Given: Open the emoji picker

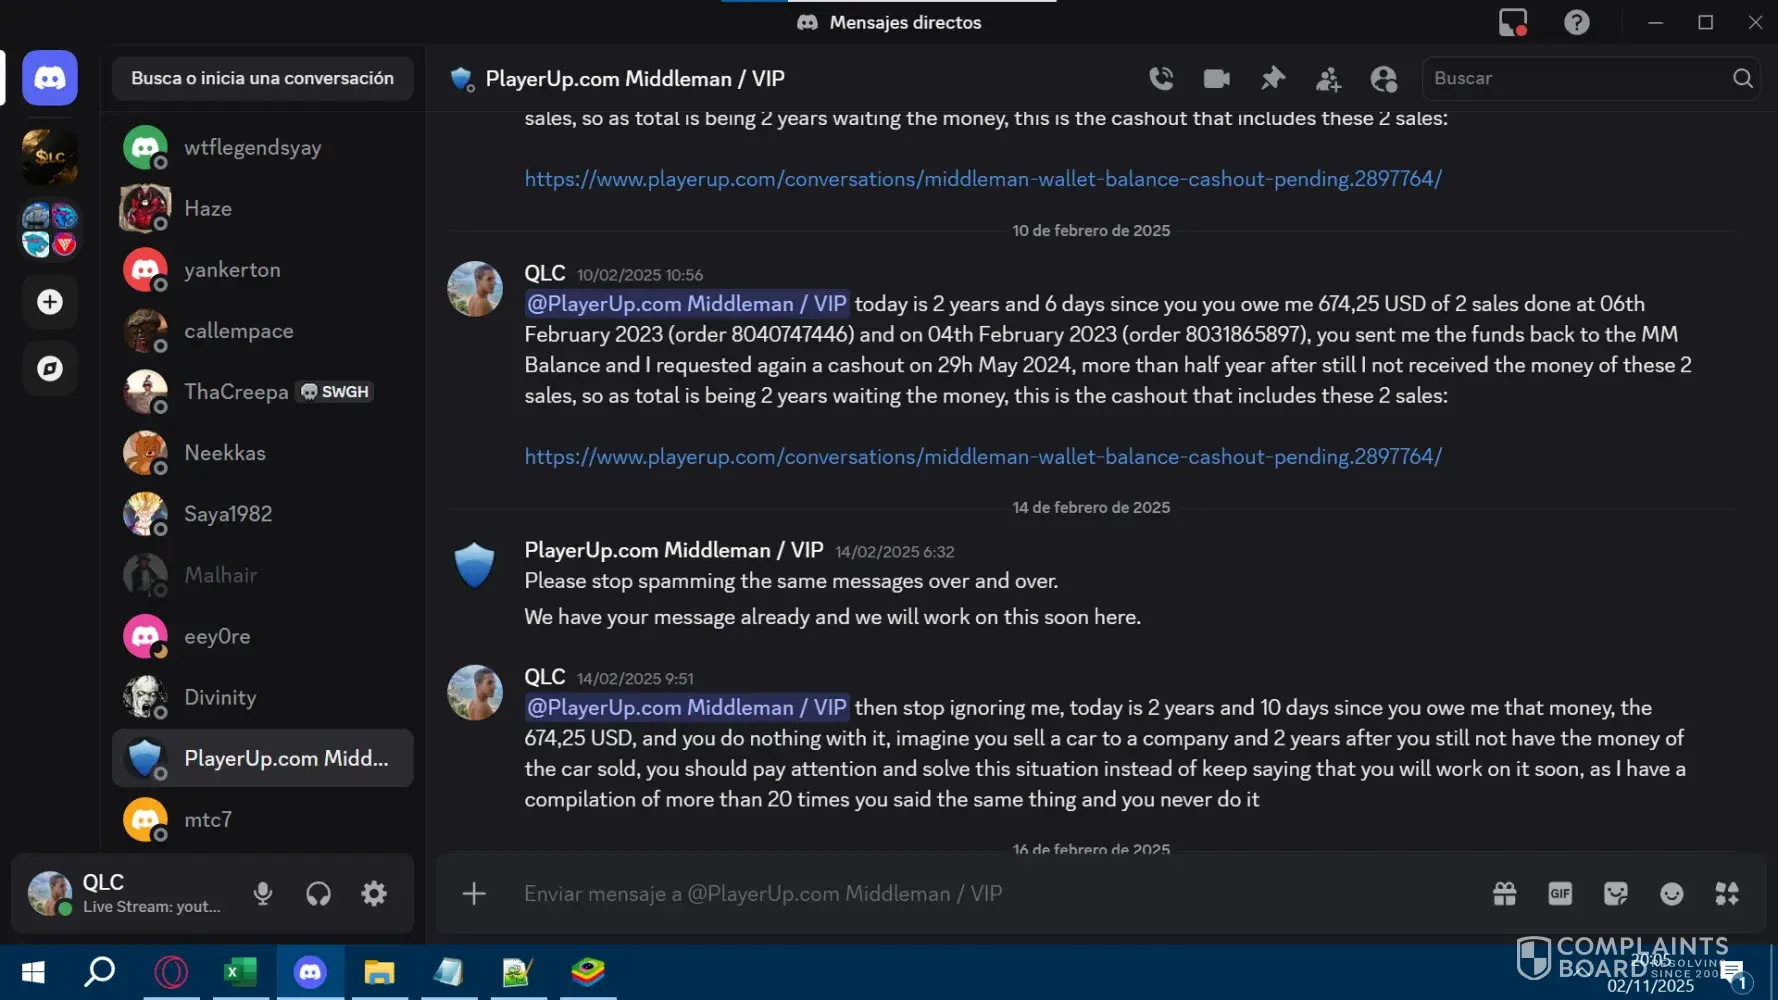Looking at the screenshot, I should 1671,893.
